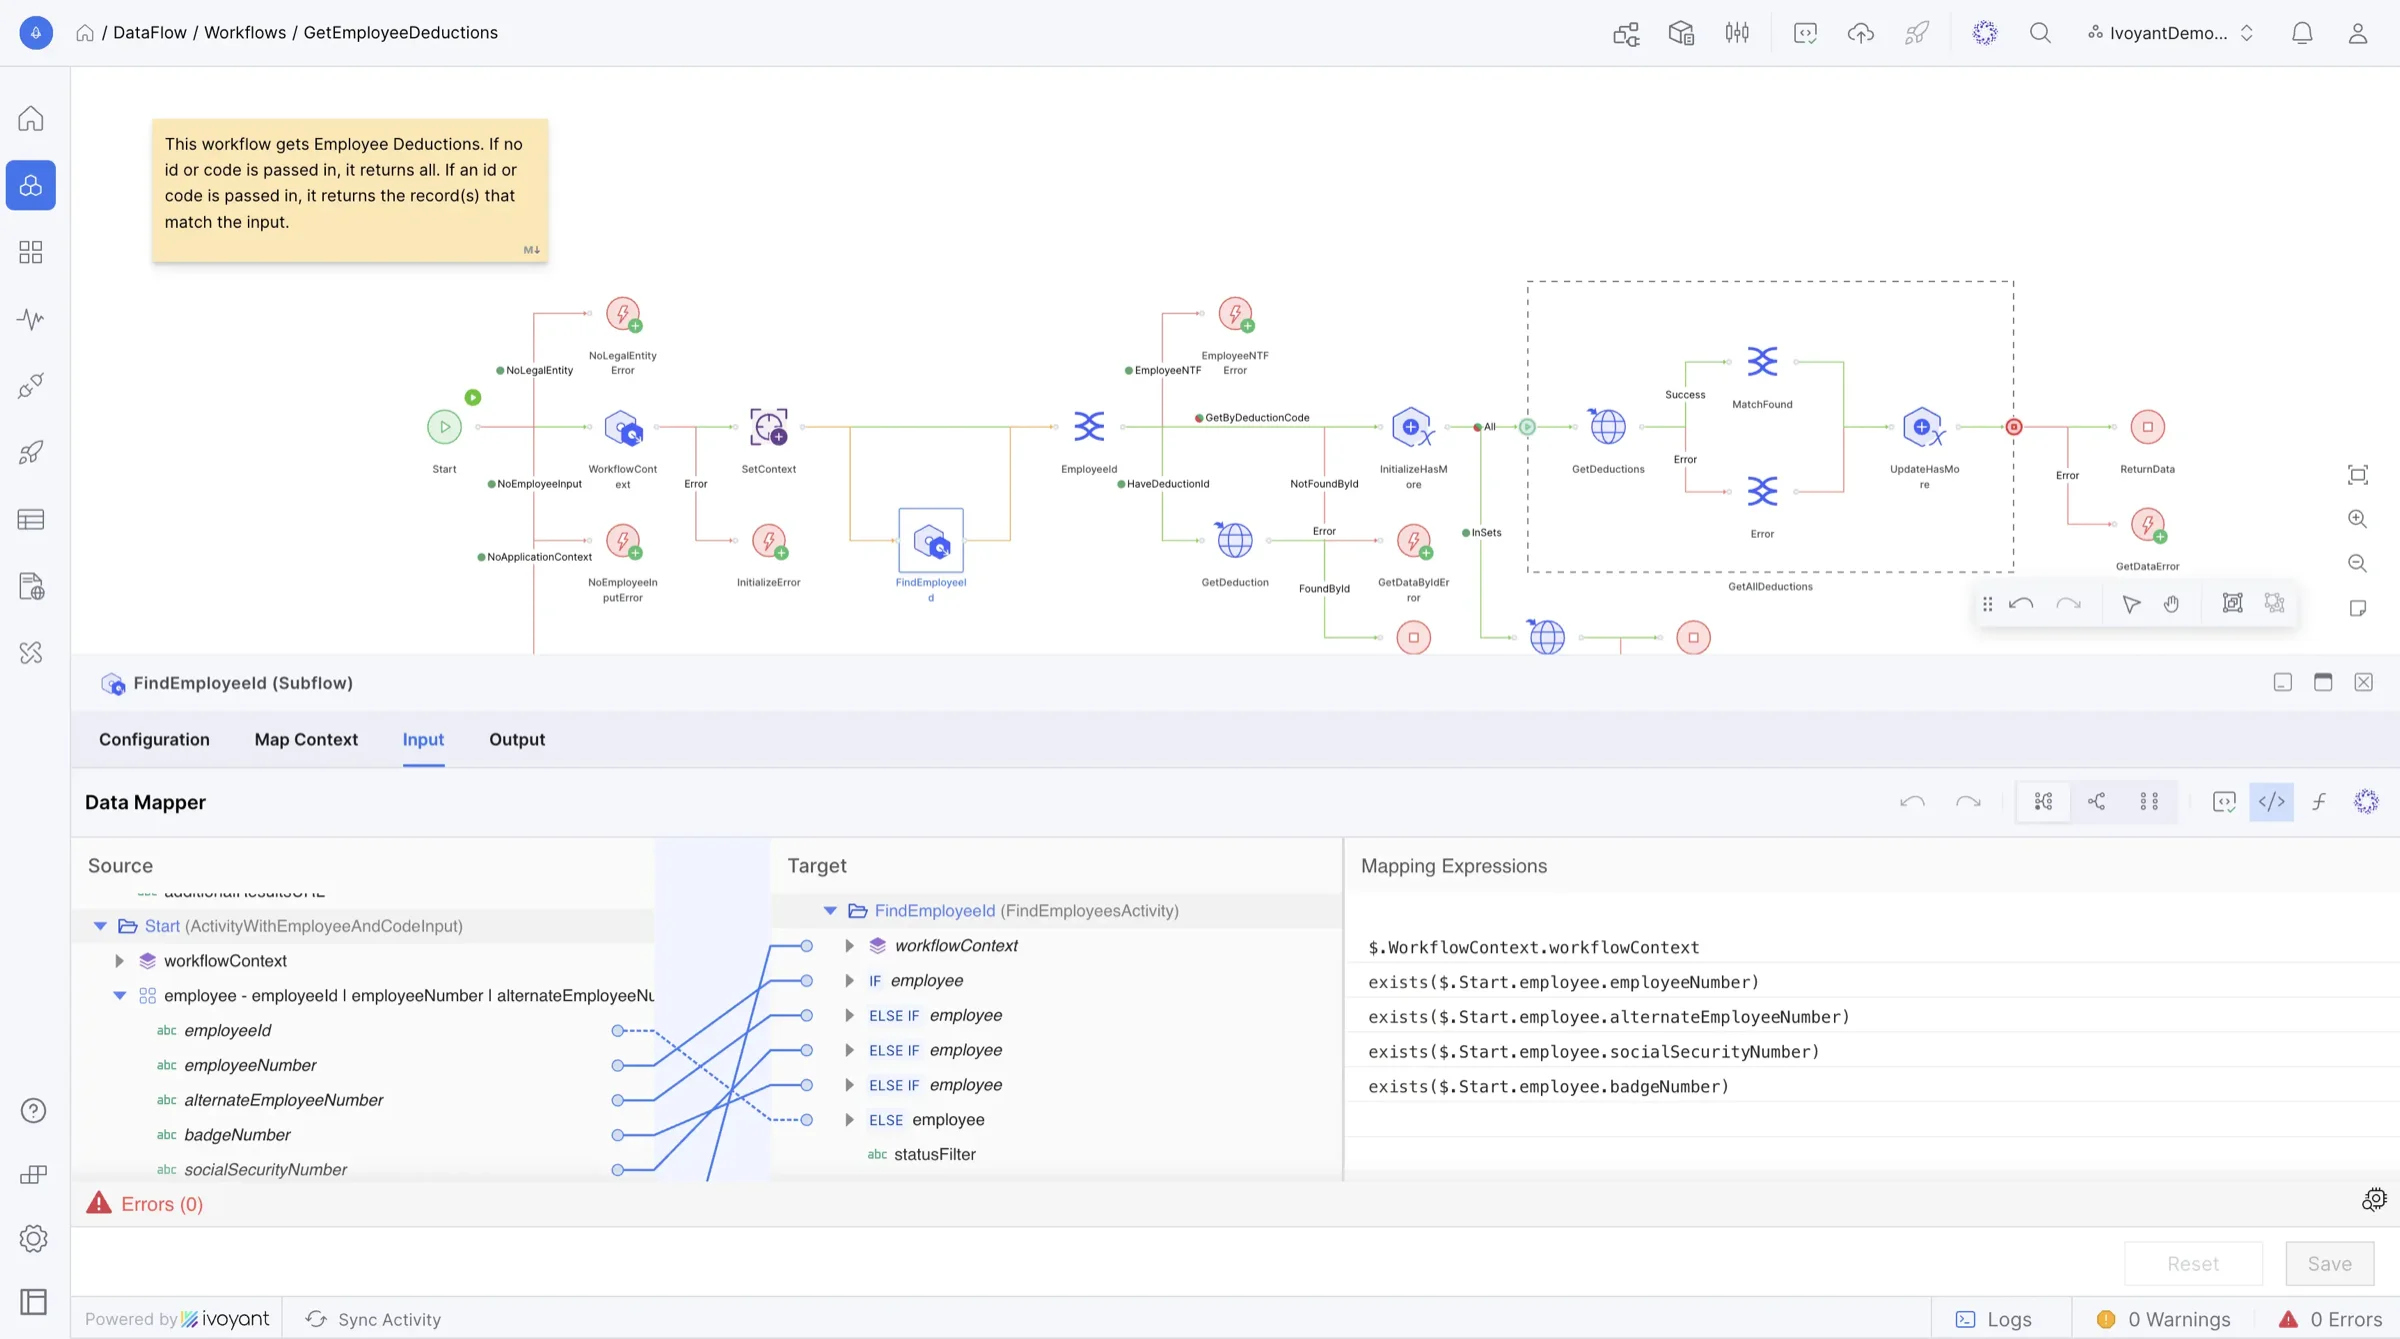Open the IvoyantDemo workspace dropdown
The image size is (2400, 1339).
click(x=2170, y=33)
